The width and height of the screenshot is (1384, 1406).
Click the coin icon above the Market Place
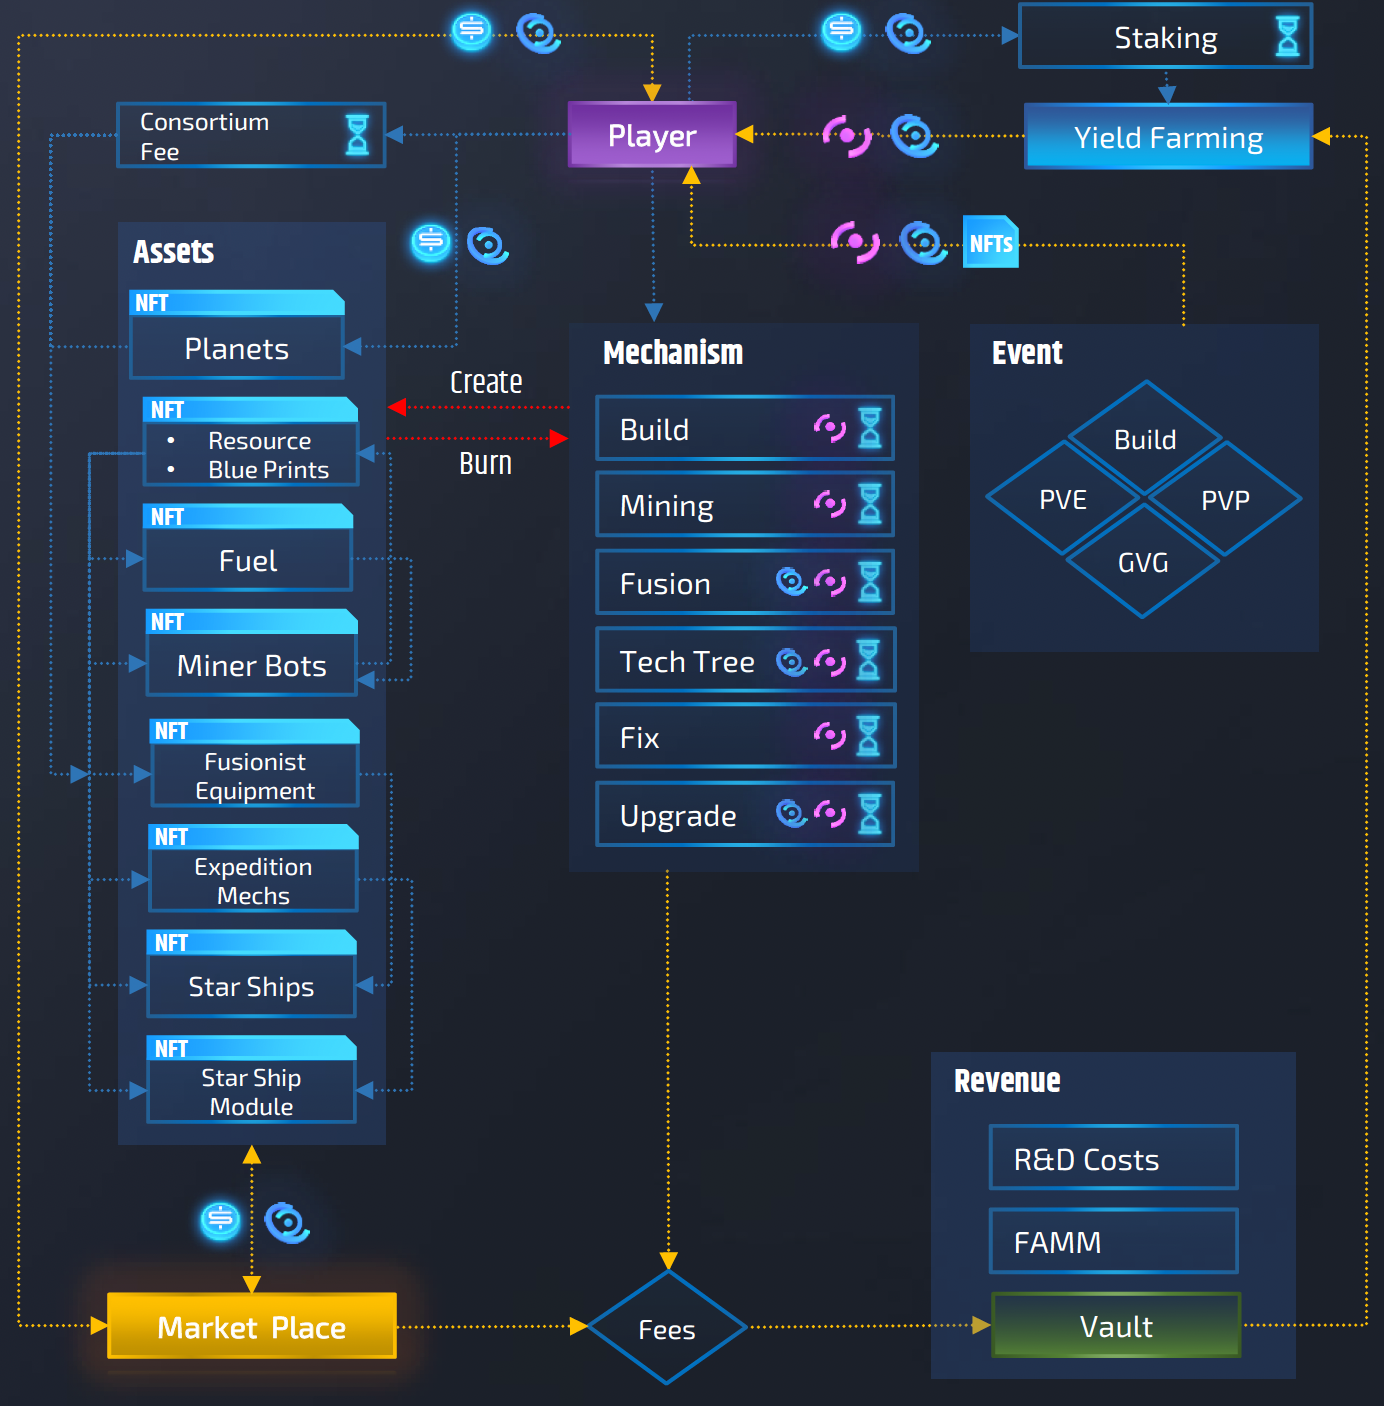tap(220, 1220)
